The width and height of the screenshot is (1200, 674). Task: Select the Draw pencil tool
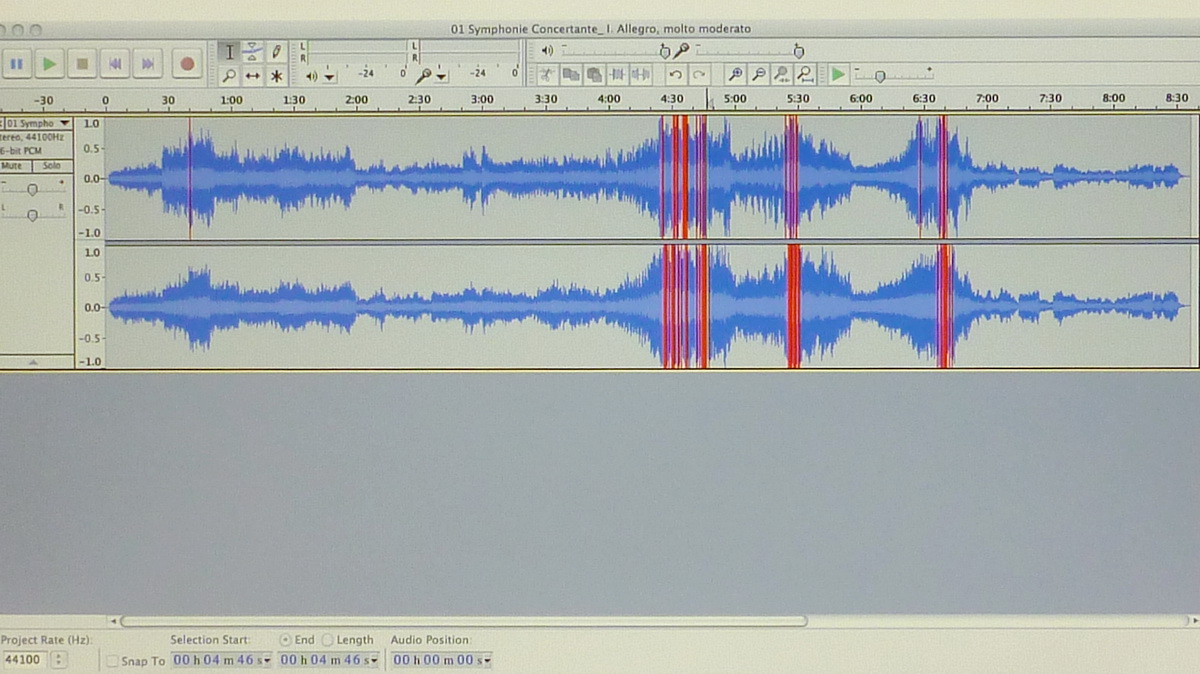click(277, 52)
